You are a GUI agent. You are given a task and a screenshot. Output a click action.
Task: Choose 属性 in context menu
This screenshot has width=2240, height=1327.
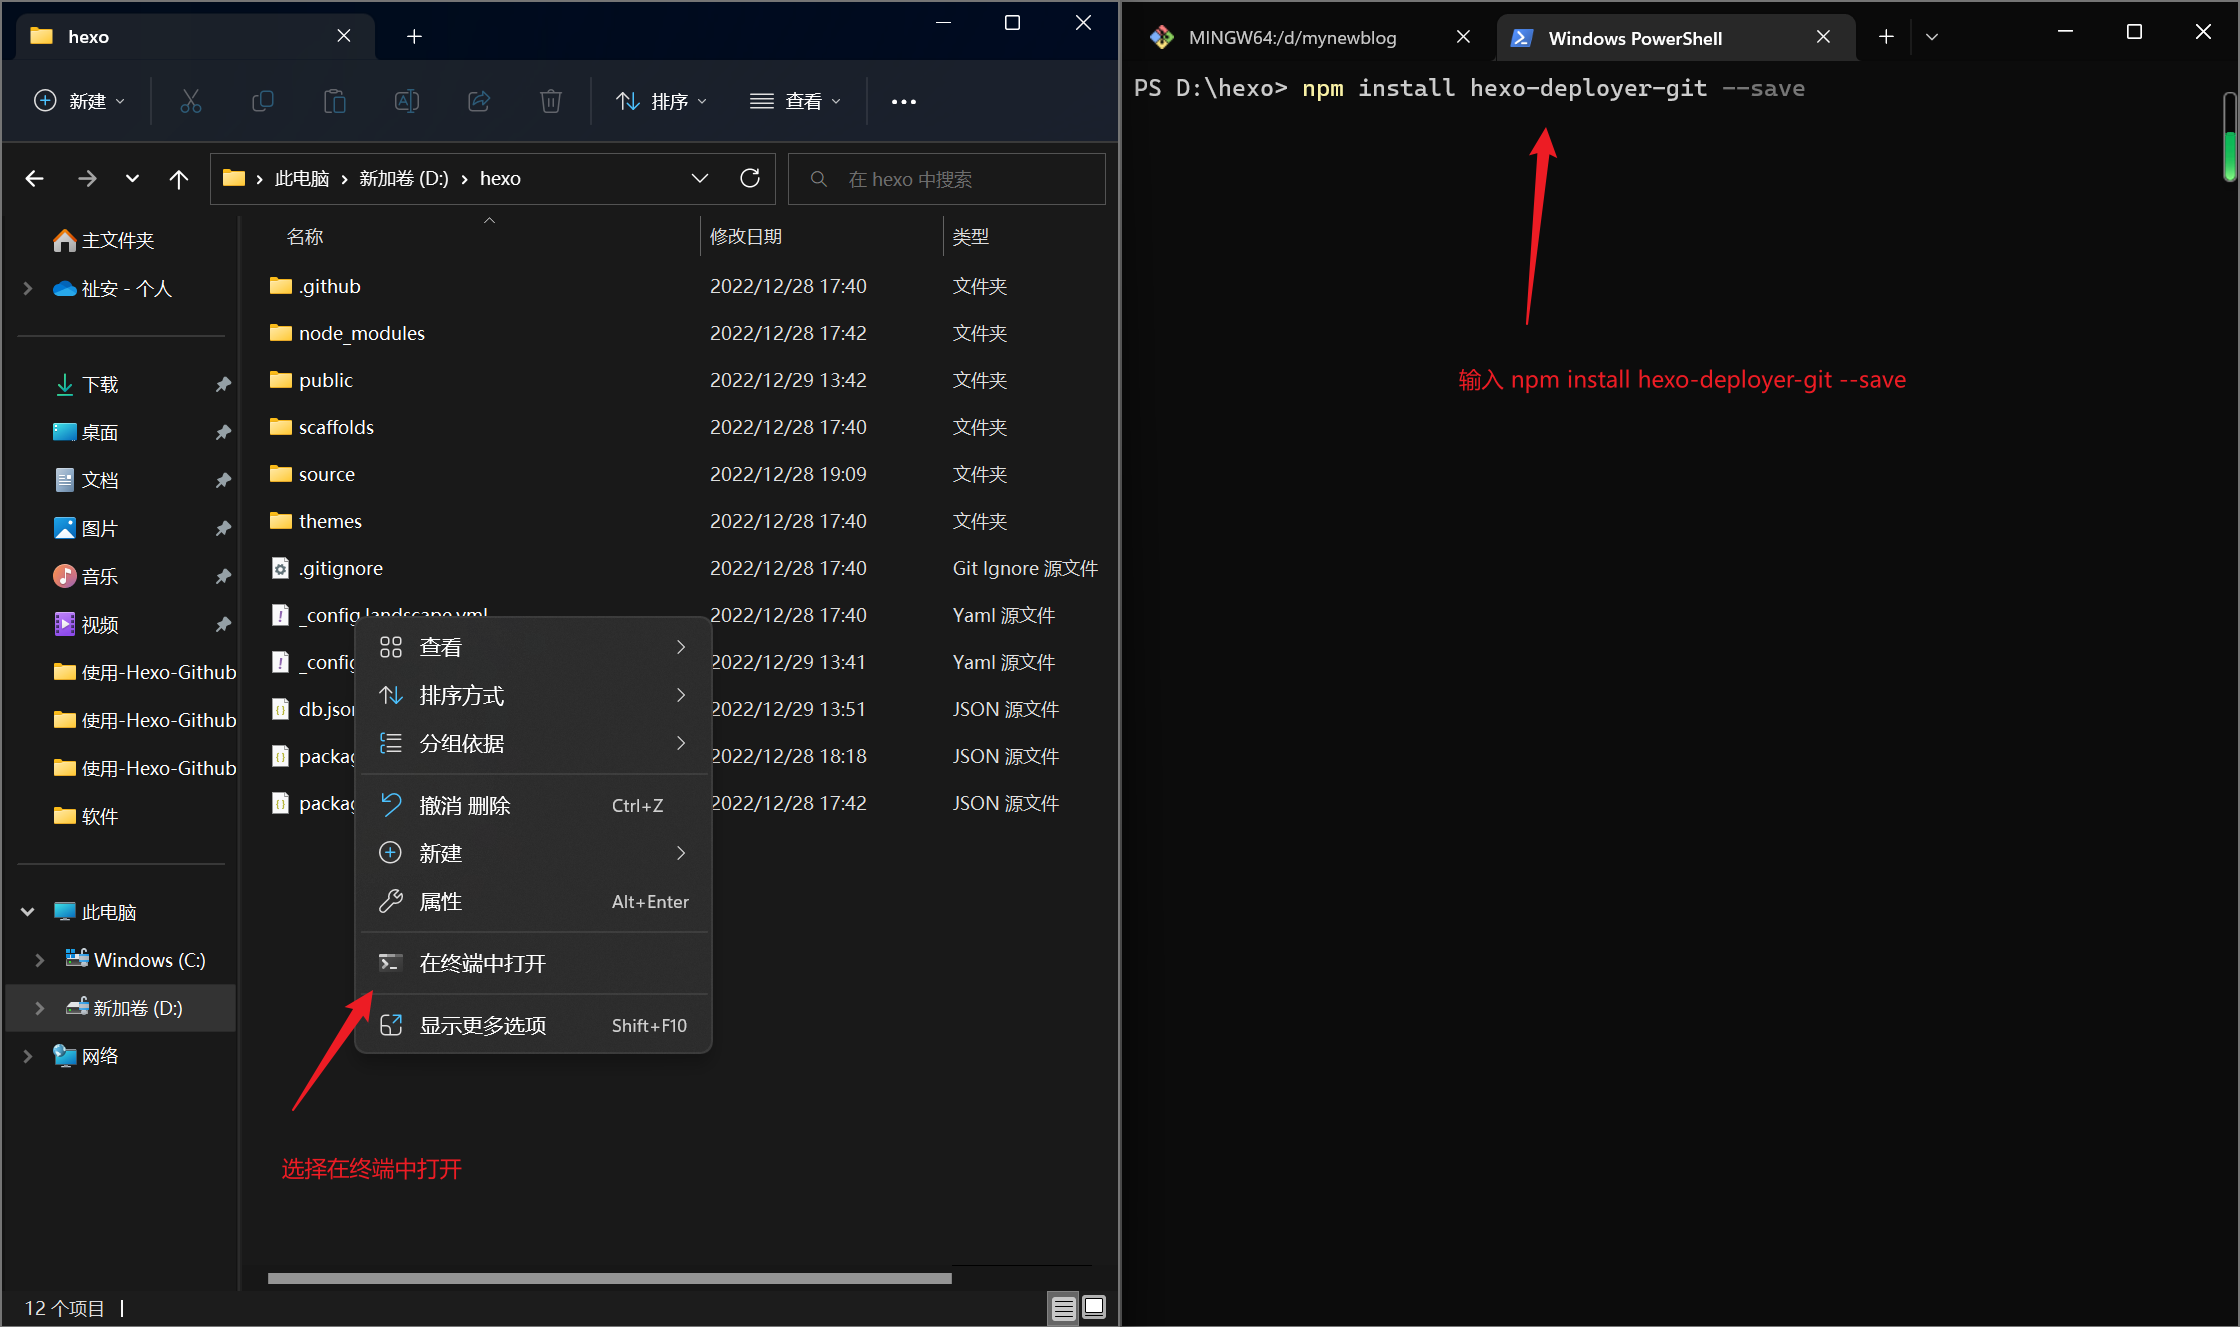click(x=533, y=901)
